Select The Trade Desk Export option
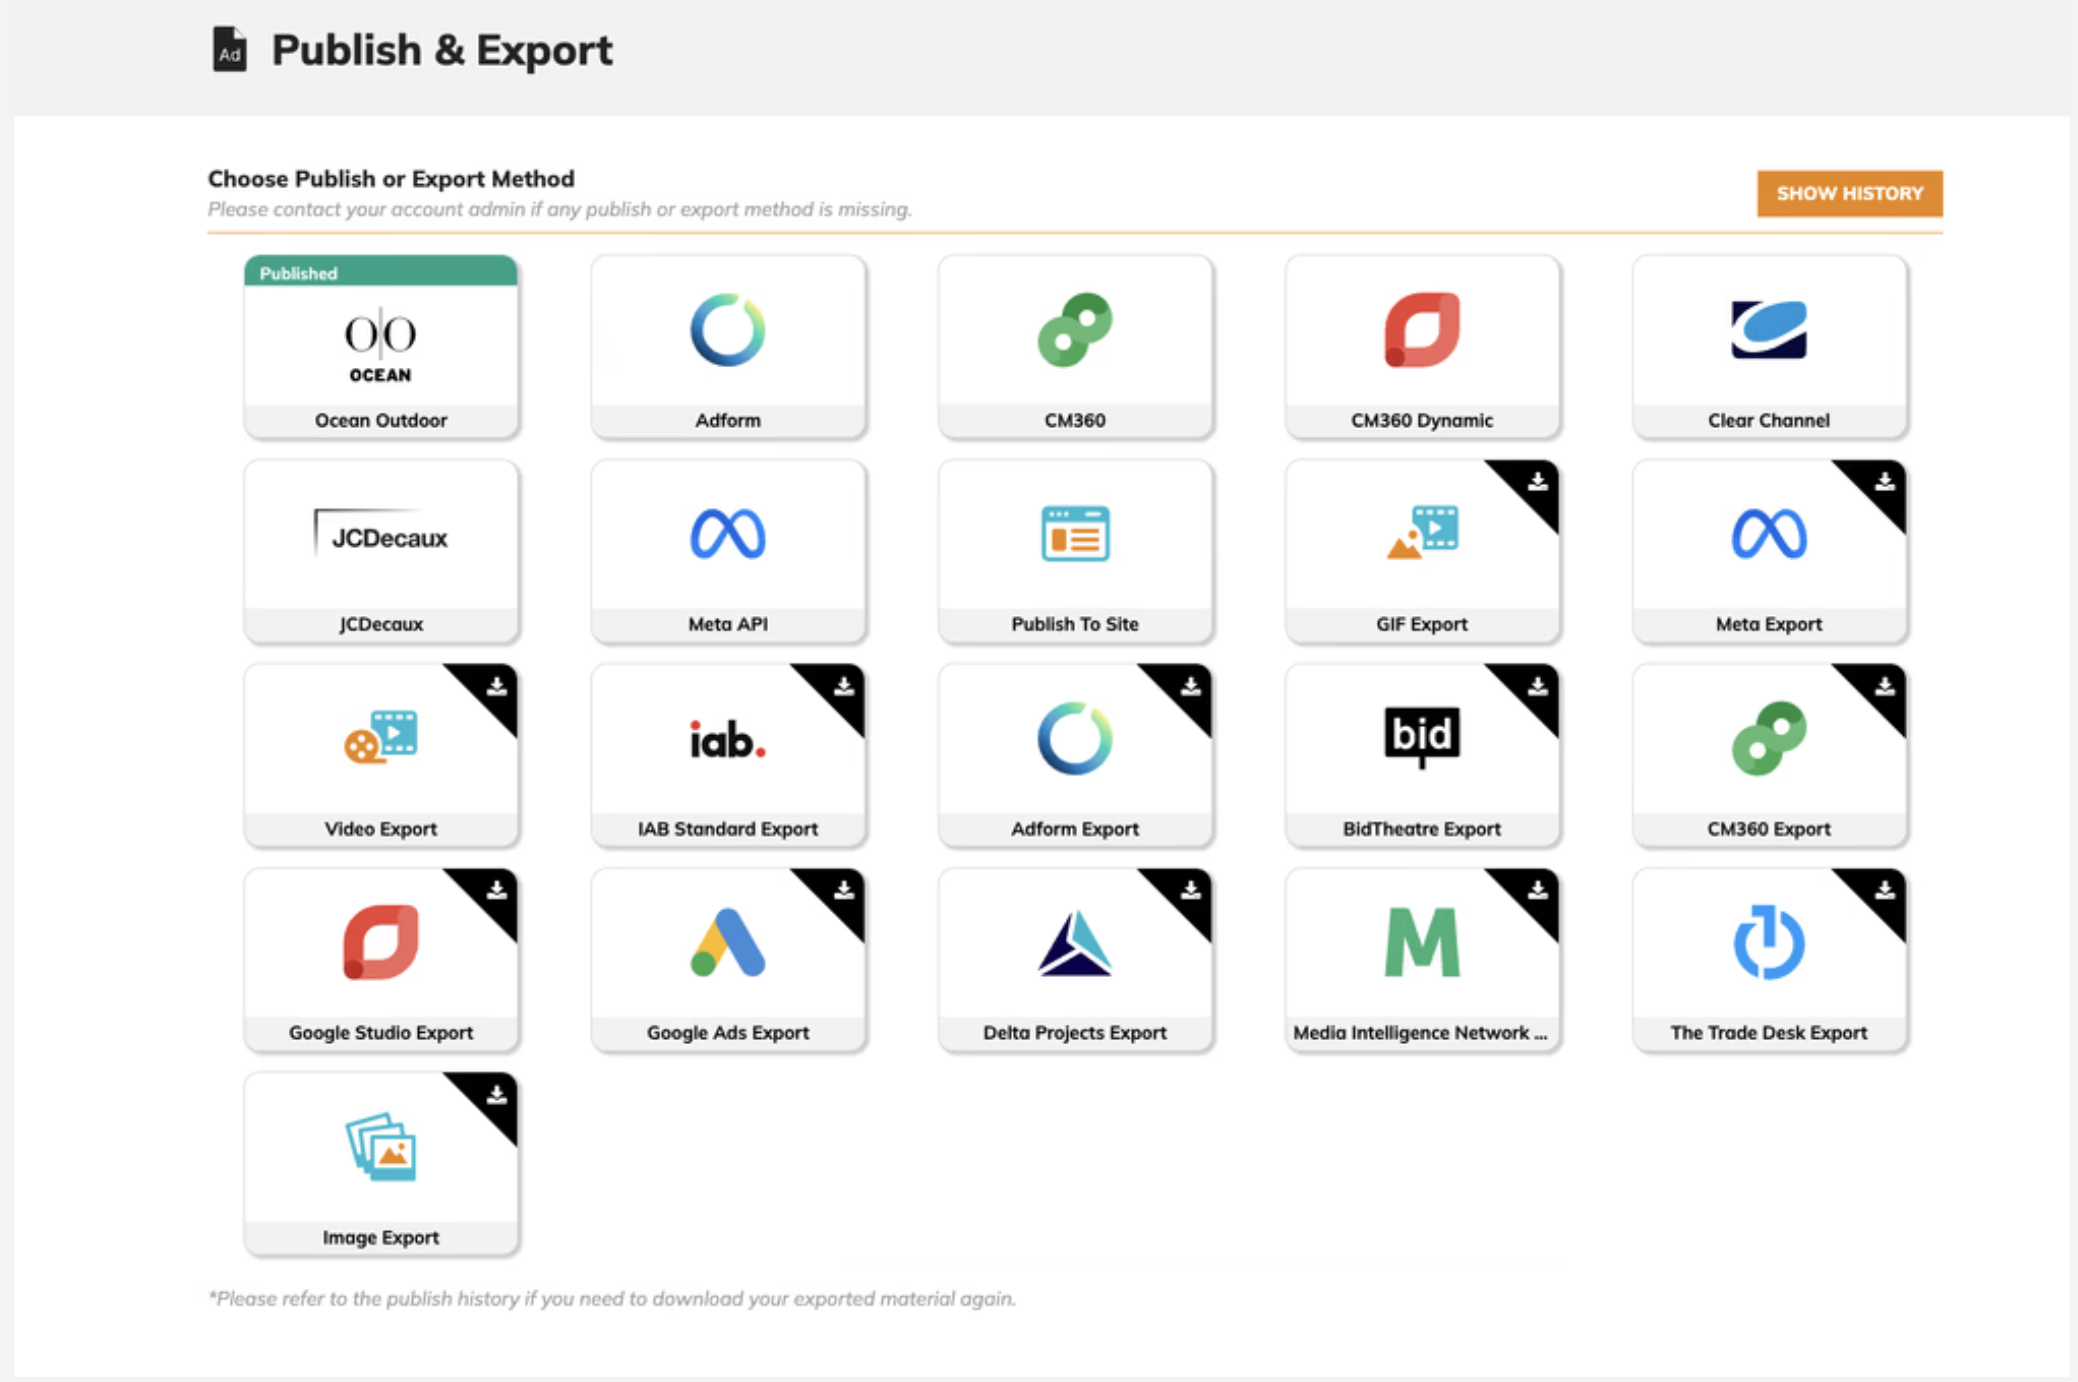This screenshot has width=2078, height=1382. (1768, 959)
